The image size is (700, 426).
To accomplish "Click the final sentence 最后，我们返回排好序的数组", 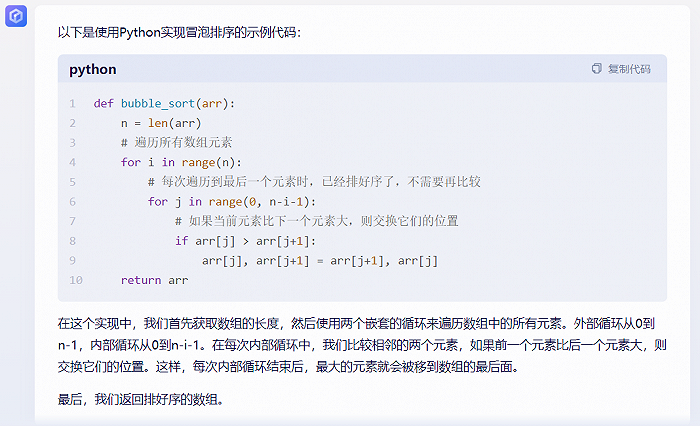I will 140,399.
